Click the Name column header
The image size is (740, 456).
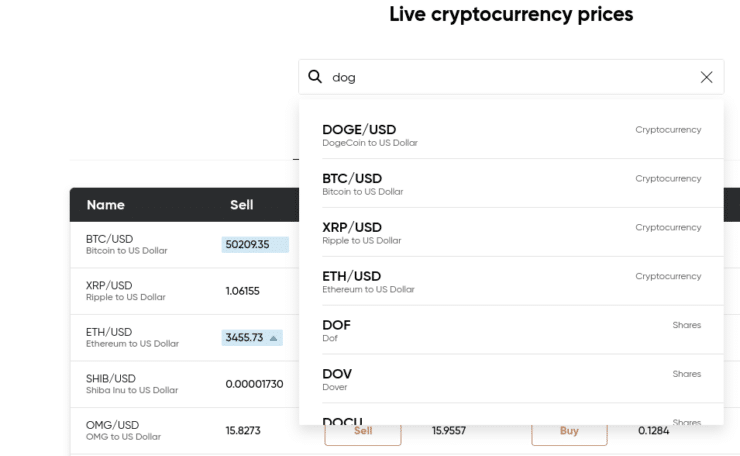tap(106, 205)
